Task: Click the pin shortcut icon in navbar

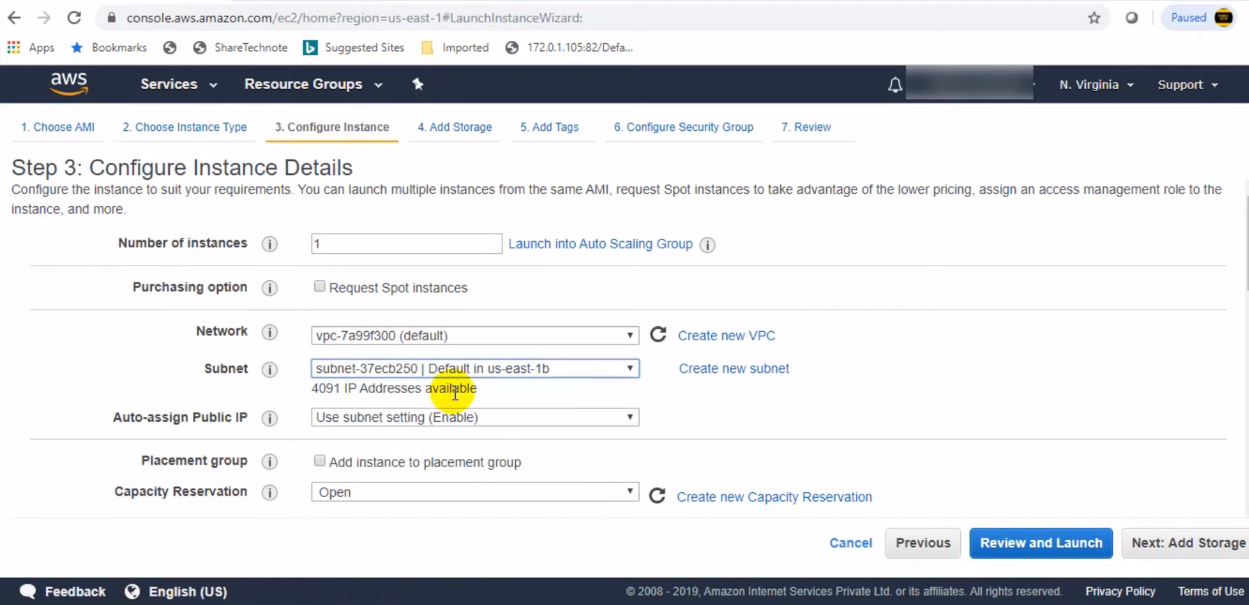Action: pos(418,84)
